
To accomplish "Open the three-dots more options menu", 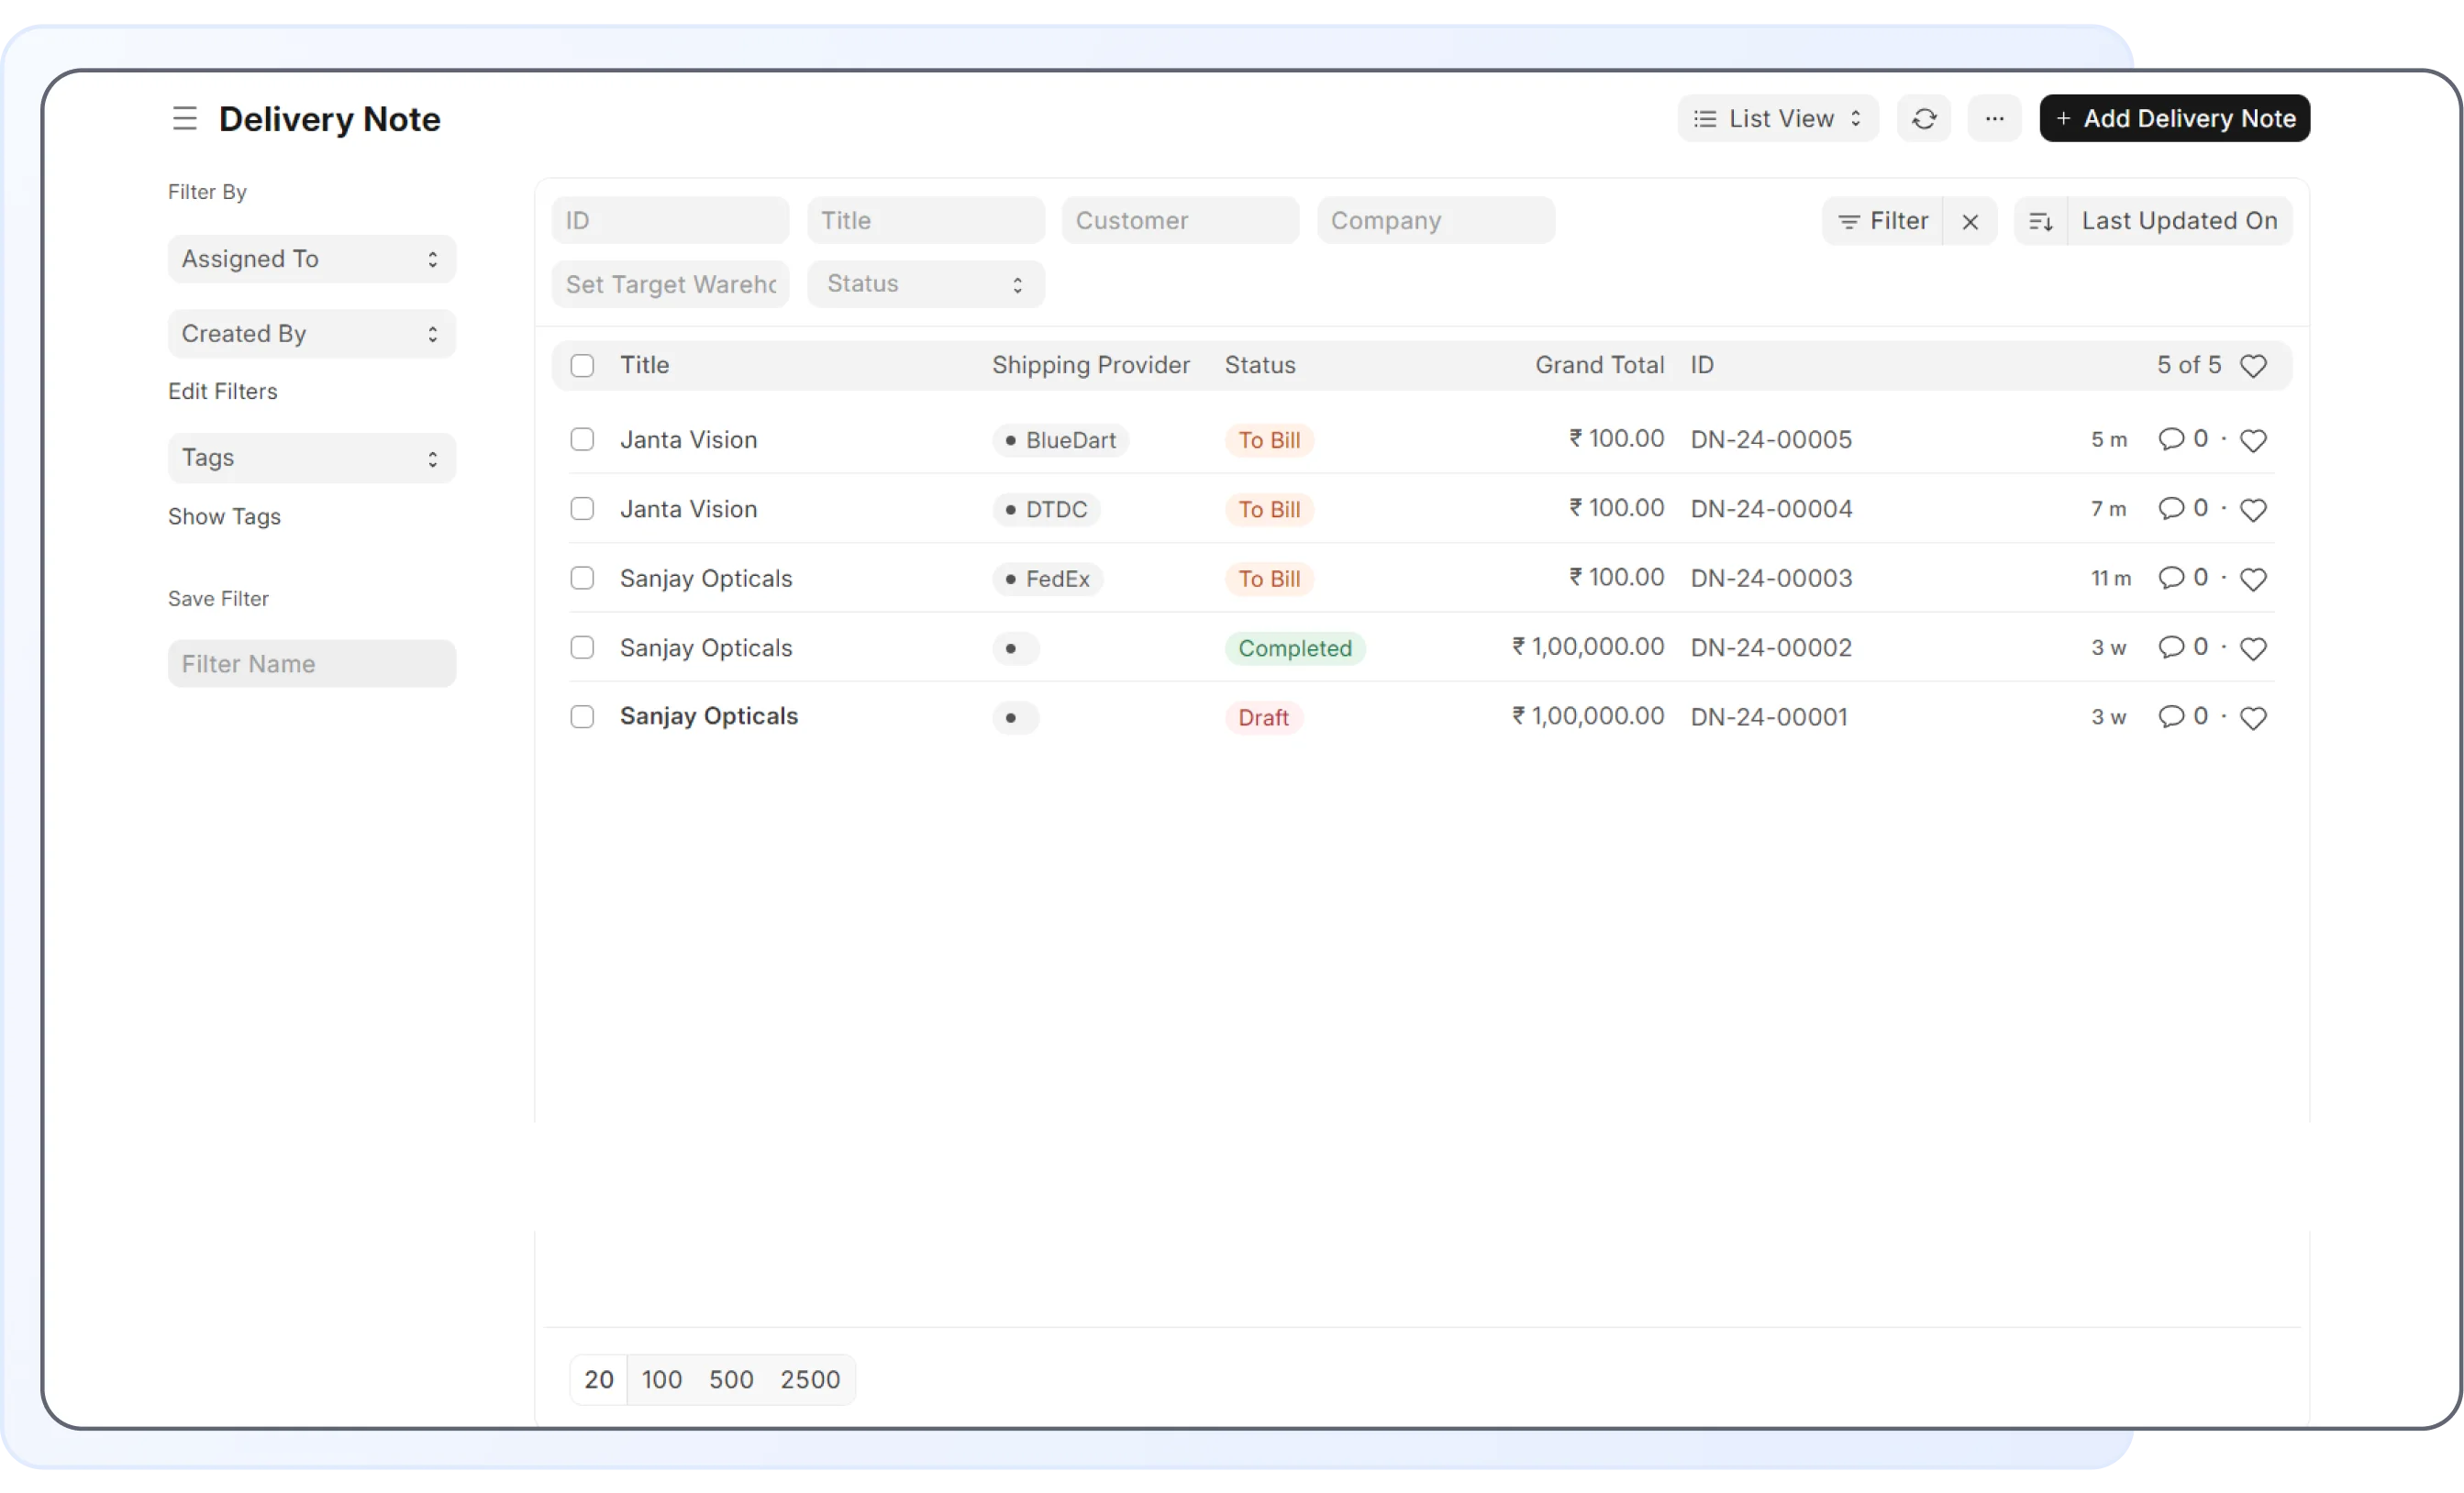I will [x=1994, y=119].
